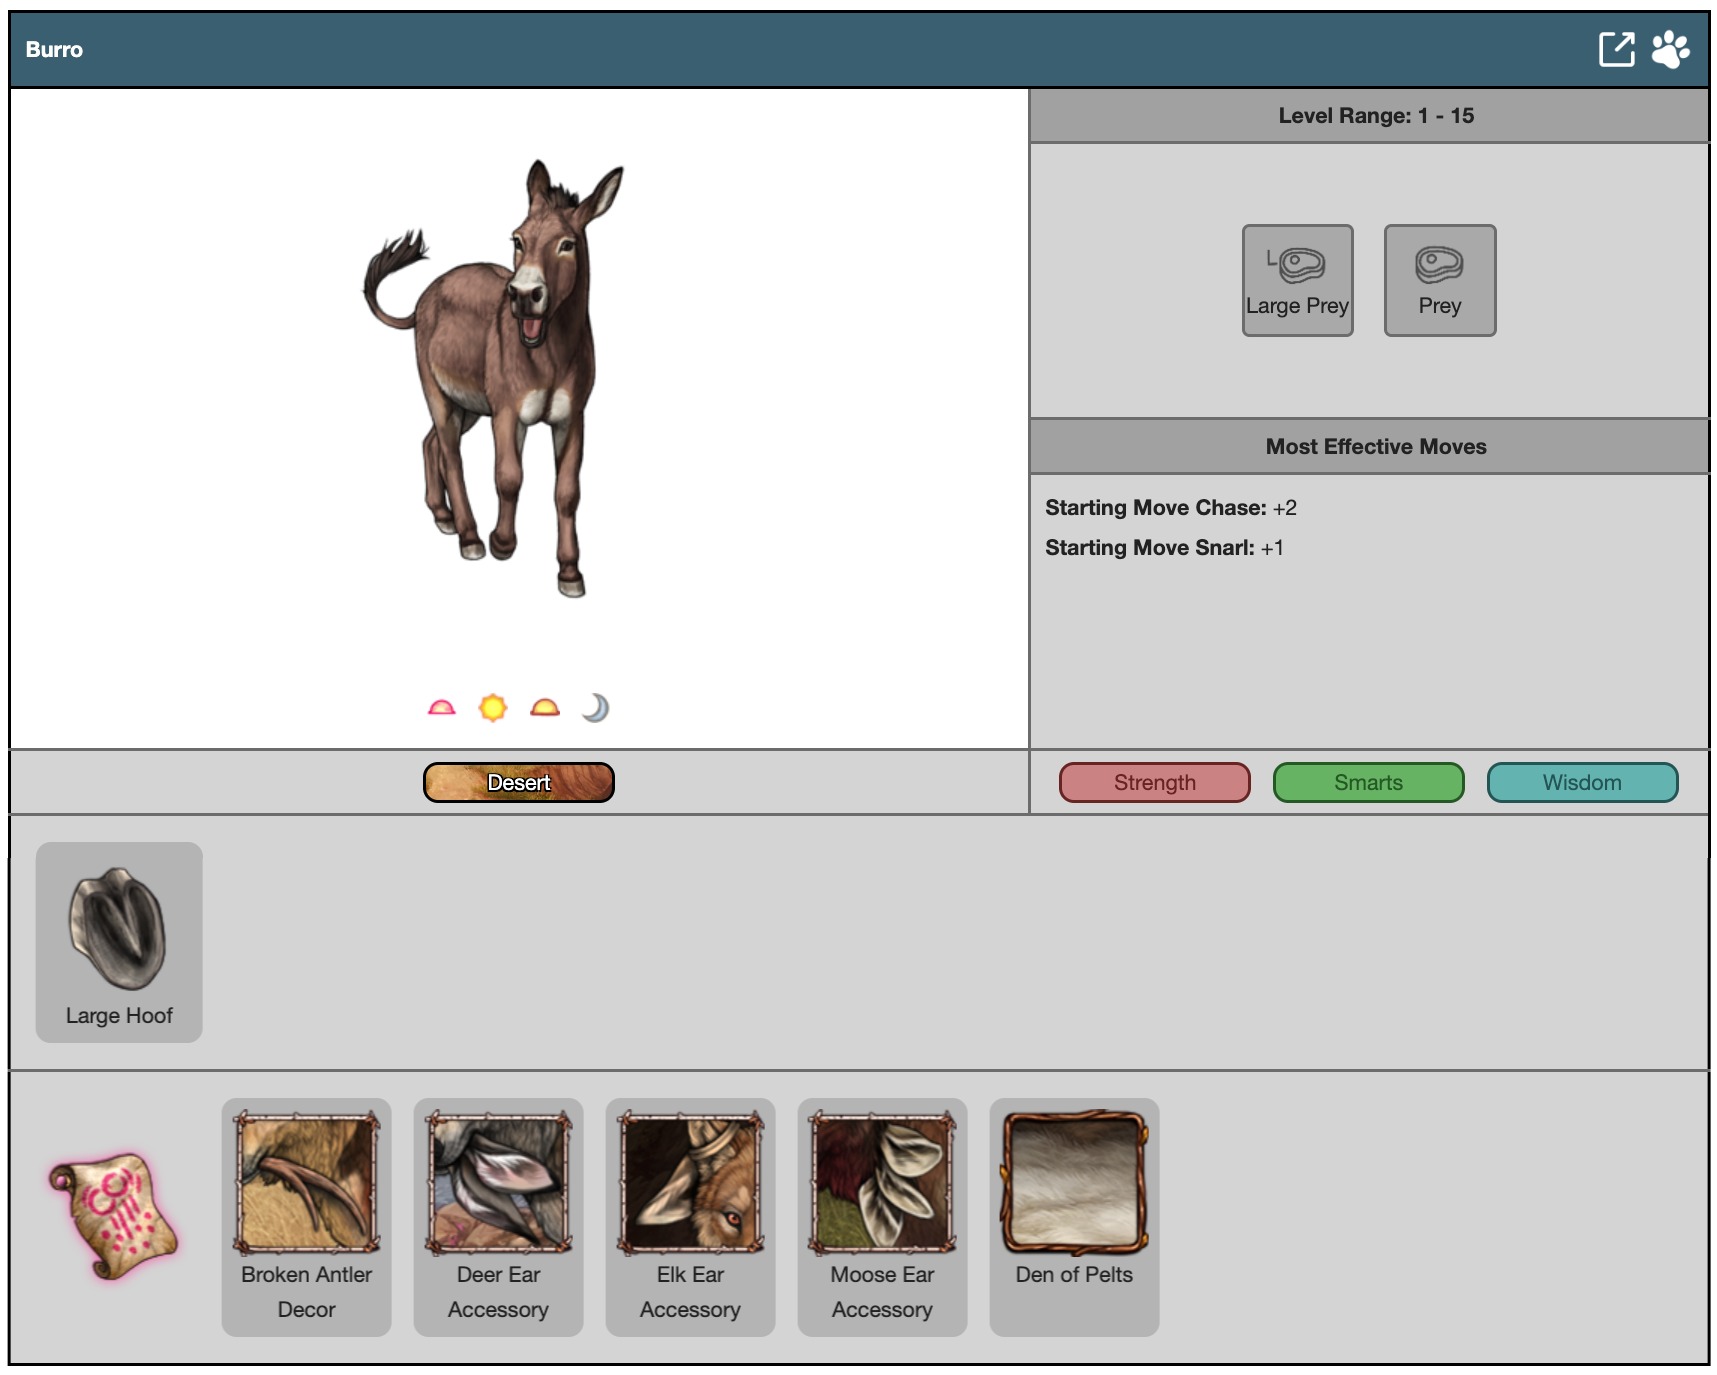This screenshot has width=1717, height=1375.
Task: Click the green Smarts stat tag
Action: tap(1368, 782)
